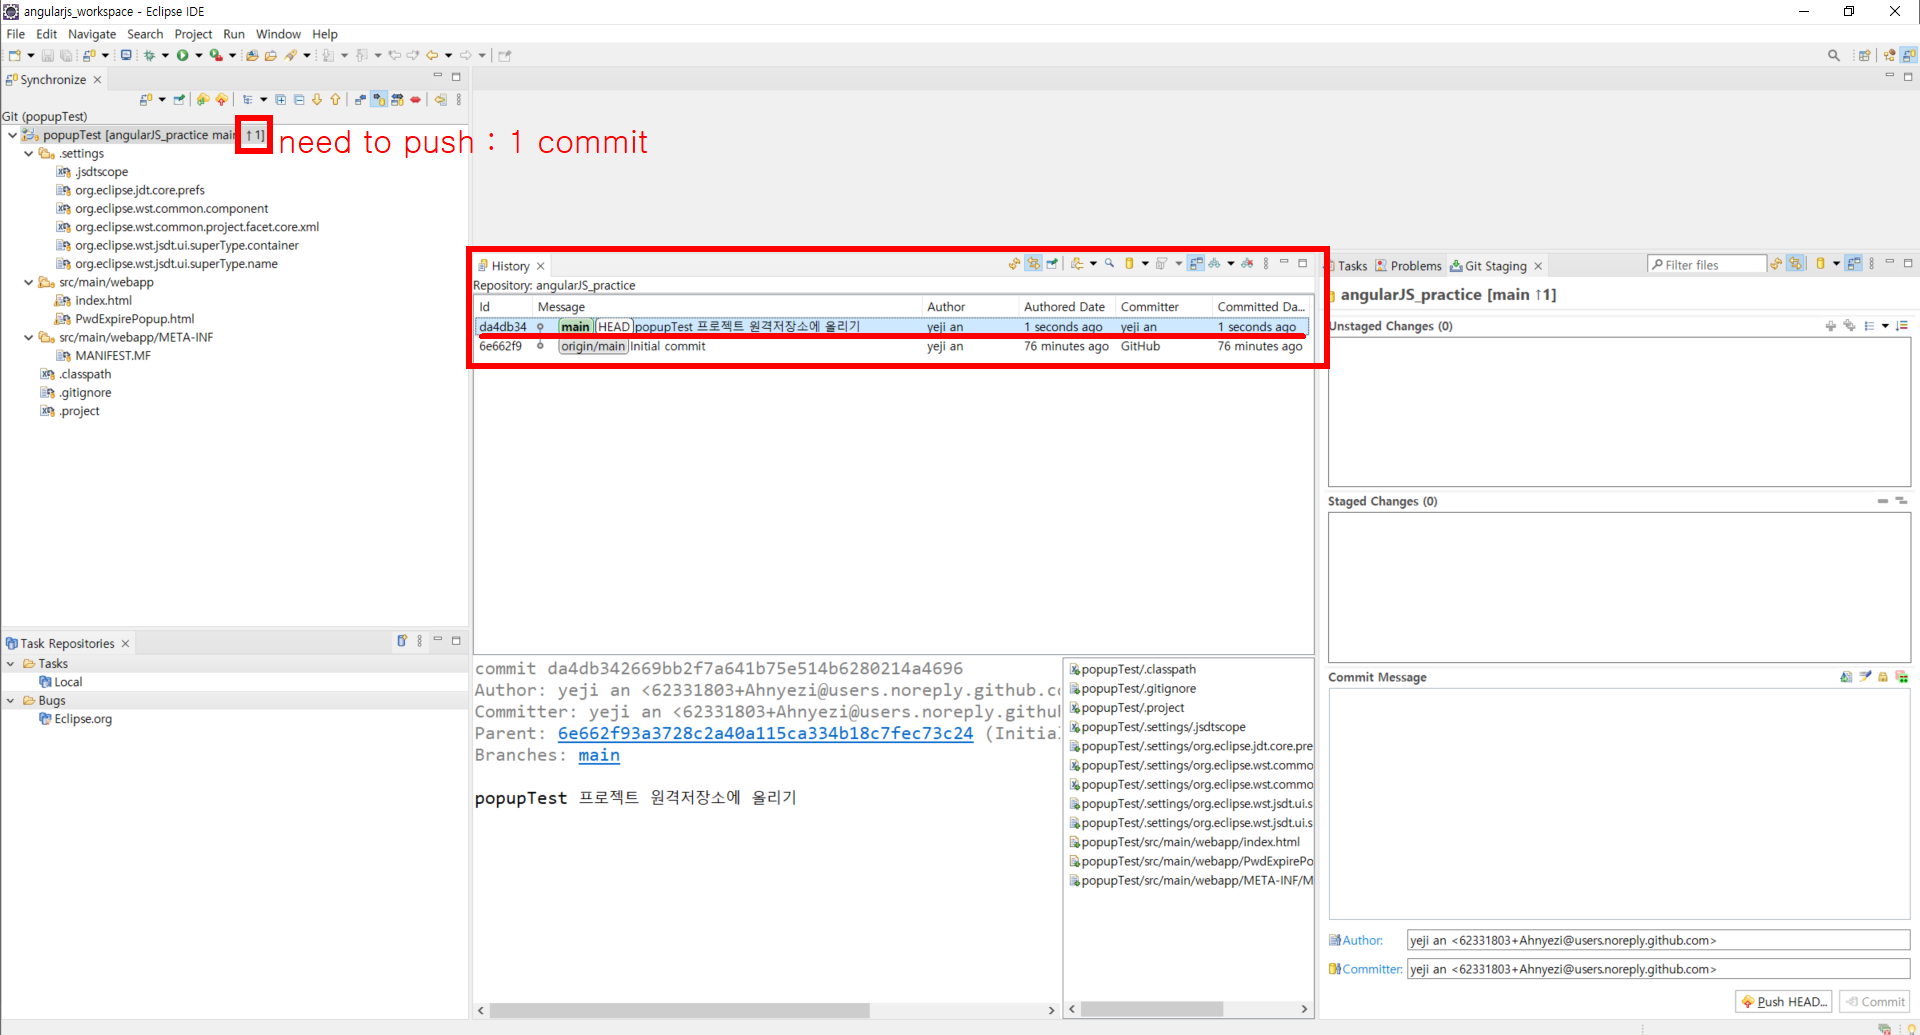Click the New wizard icon in main toolbar
This screenshot has height=1035, width=1920.
(x=15, y=55)
